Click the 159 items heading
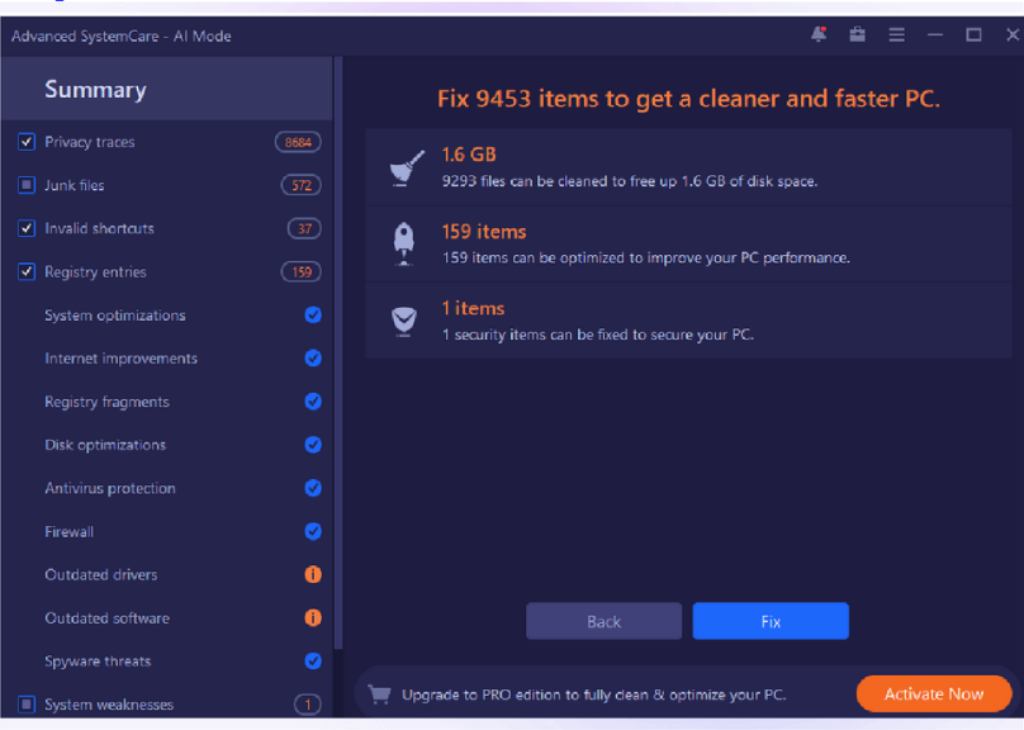 click(x=484, y=232)
